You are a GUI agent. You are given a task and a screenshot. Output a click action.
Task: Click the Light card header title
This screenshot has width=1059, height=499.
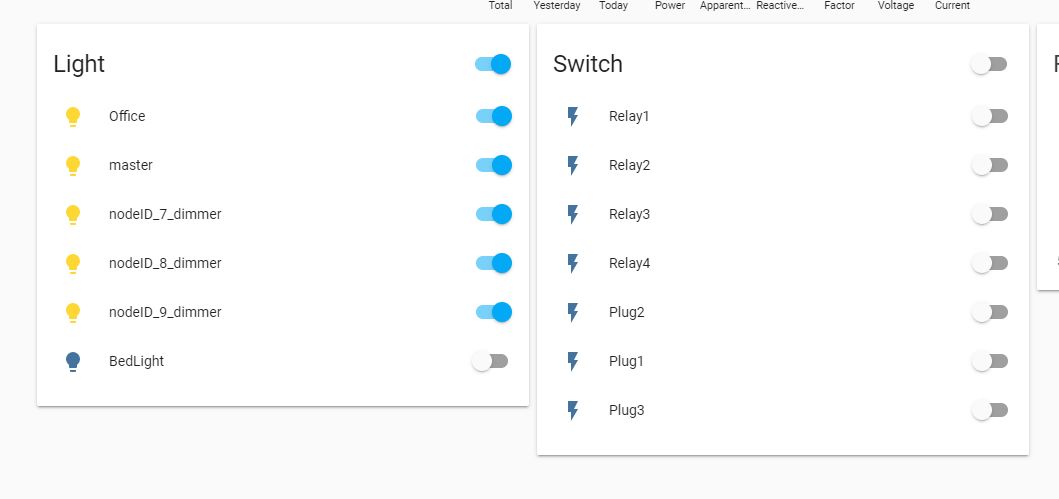(79, 64)
